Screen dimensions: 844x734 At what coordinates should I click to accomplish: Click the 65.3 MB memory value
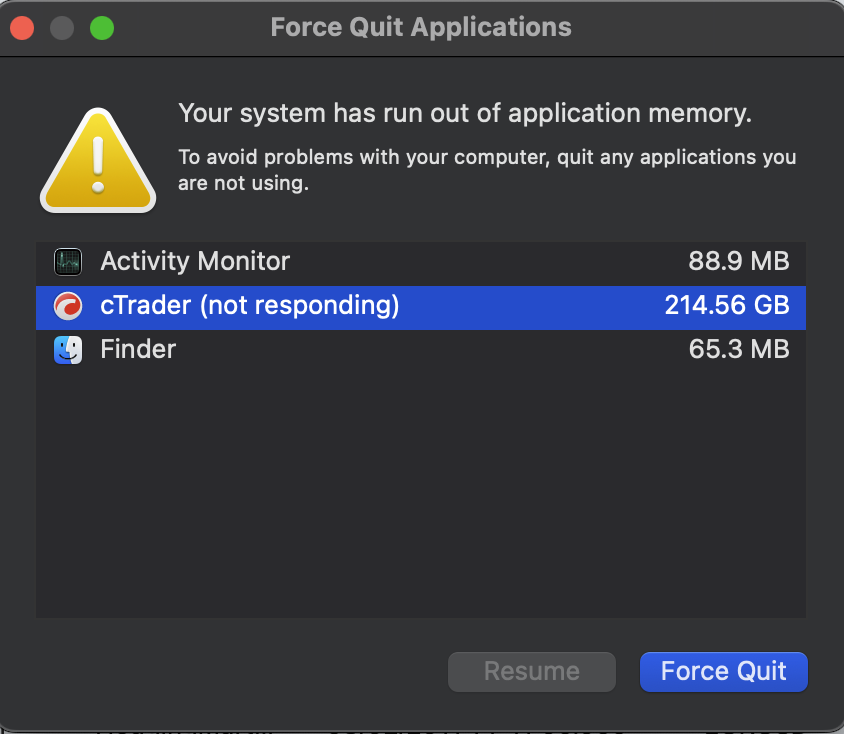point(738,350)
